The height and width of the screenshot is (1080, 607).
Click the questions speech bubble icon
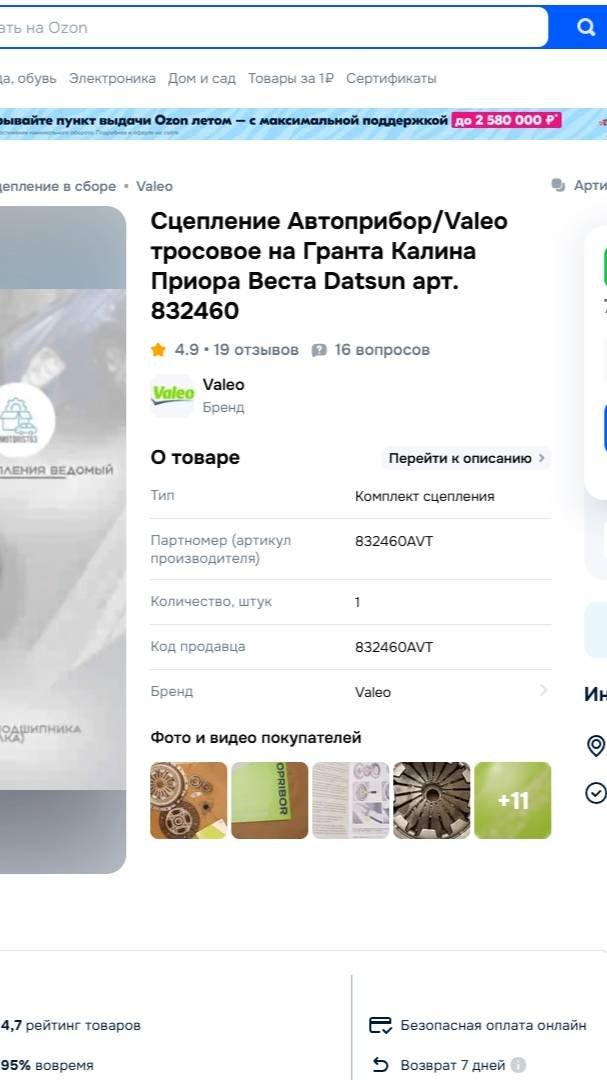[x=319, y=350]
